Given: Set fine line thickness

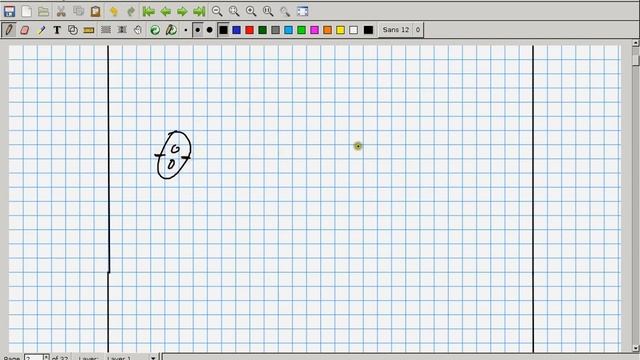Looking at the screenshot, I should pyautogui.click(x=186, y=30).
